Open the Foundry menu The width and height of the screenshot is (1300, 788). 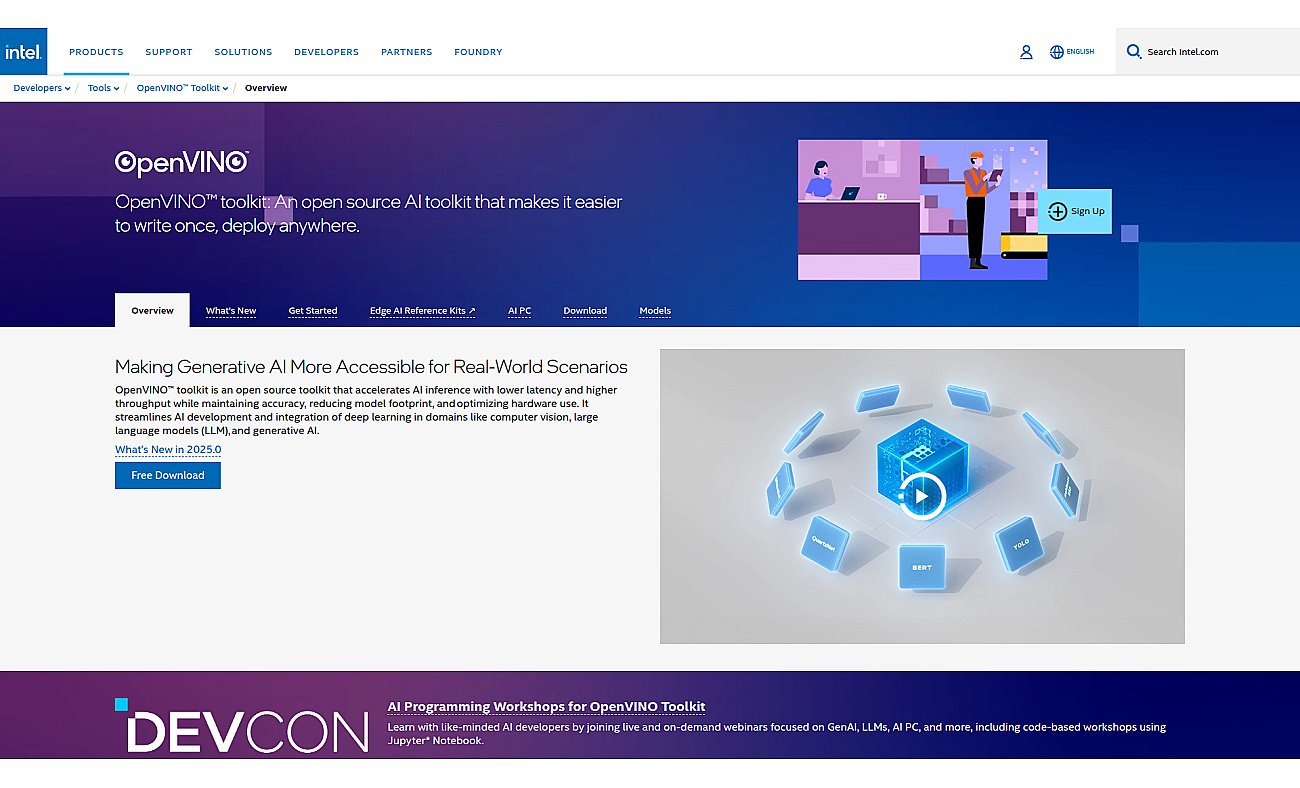point(478,52)
